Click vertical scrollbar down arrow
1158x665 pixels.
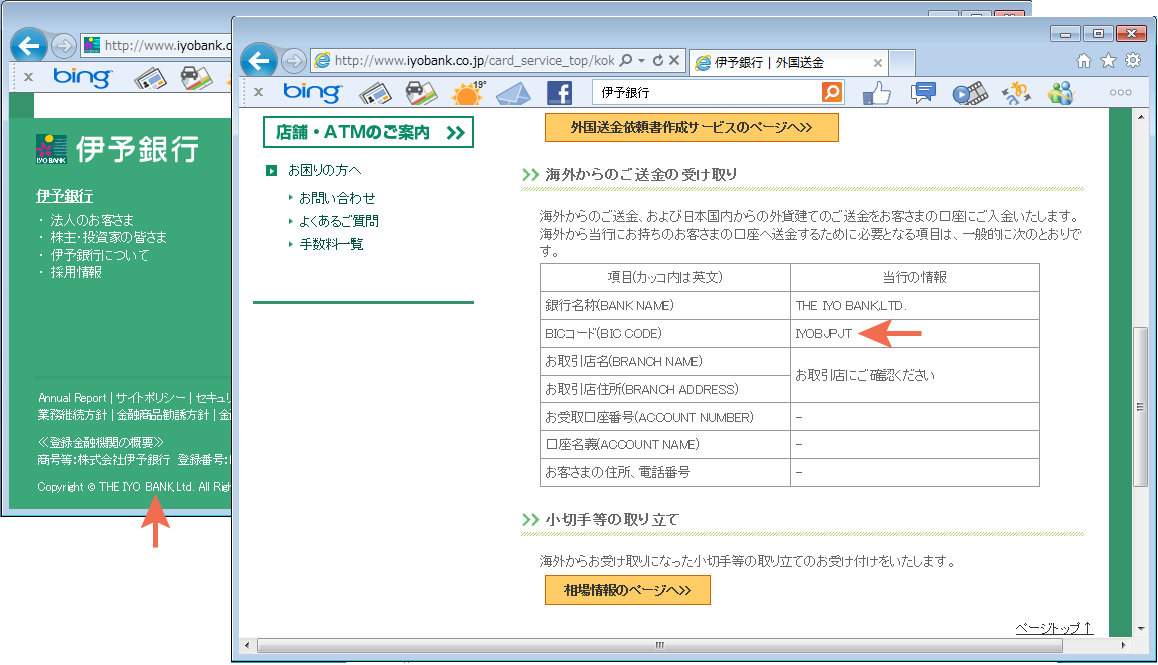click(1140, 629)
